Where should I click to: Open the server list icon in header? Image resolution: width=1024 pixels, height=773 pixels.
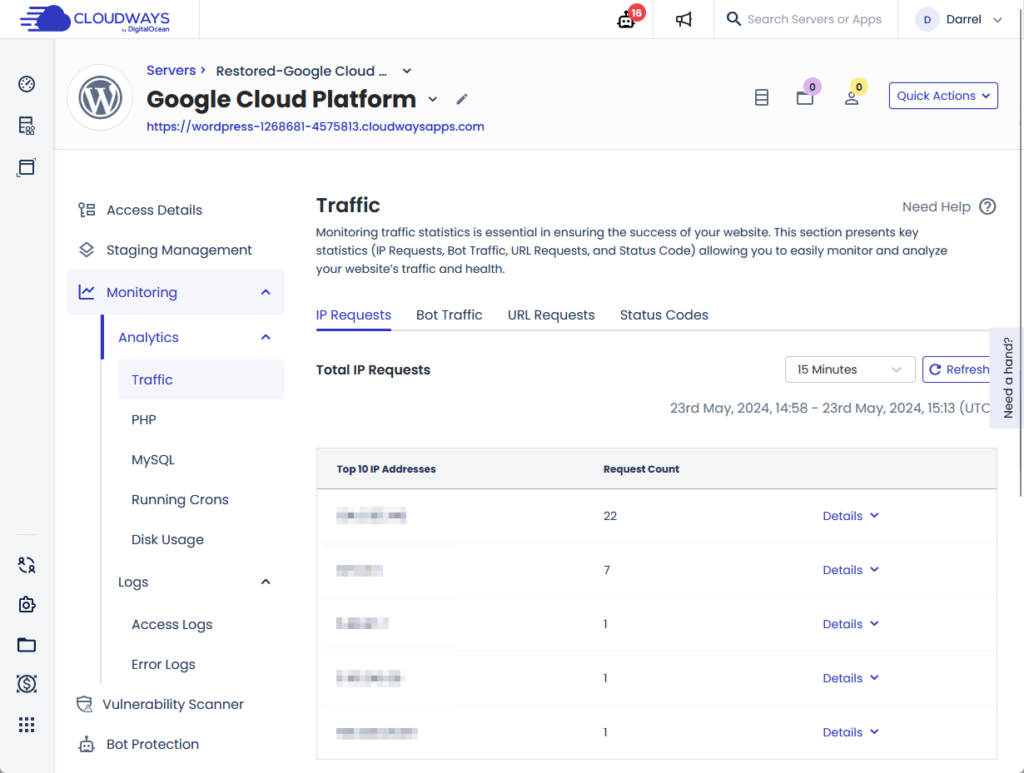761,97
